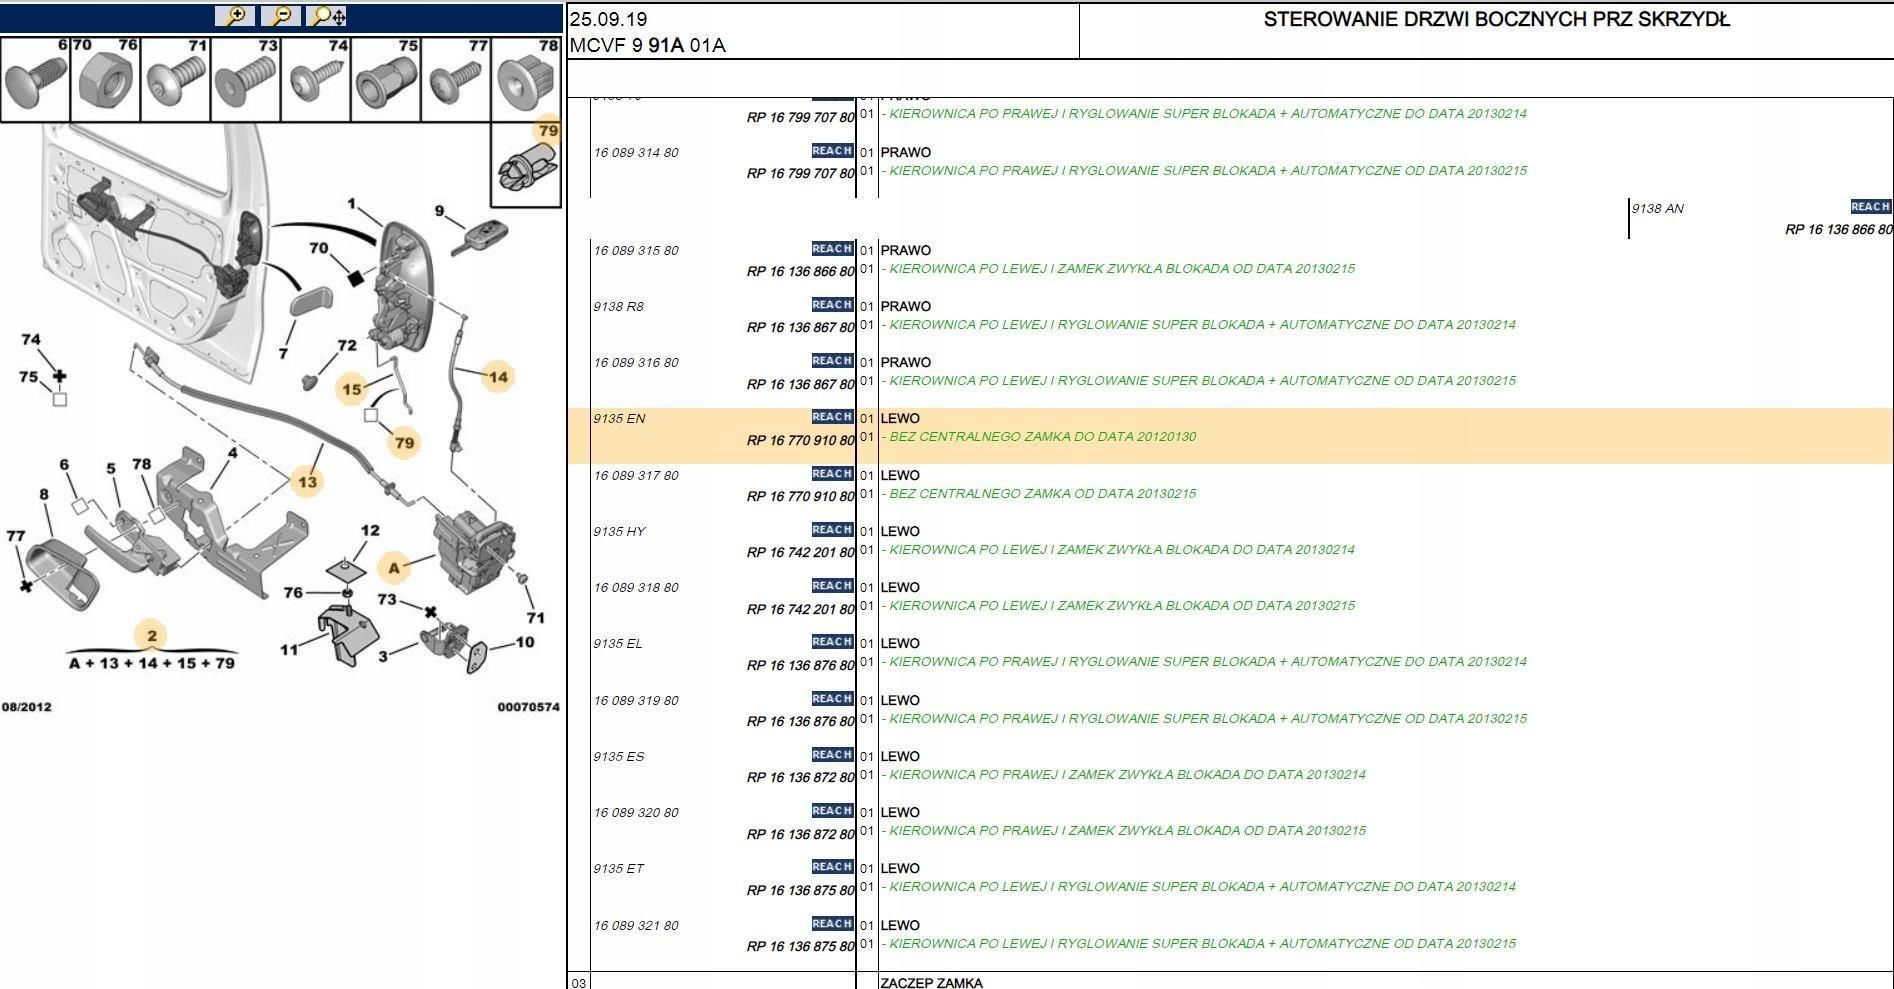Open part number 9135 EN

click(619, 419)
